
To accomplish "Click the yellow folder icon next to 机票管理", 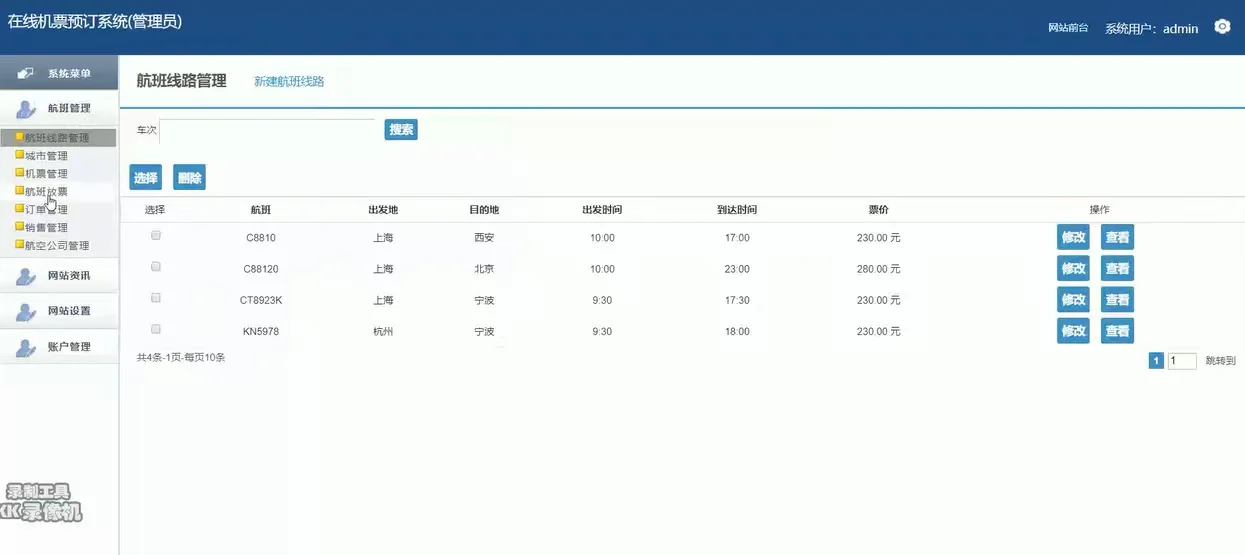I will pyautogui.click(x=19, y=173).
